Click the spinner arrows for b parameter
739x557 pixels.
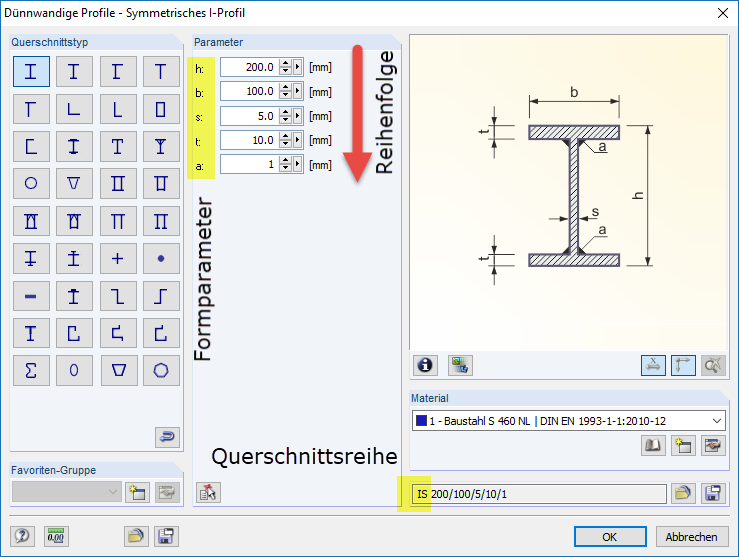pos(285,91)
